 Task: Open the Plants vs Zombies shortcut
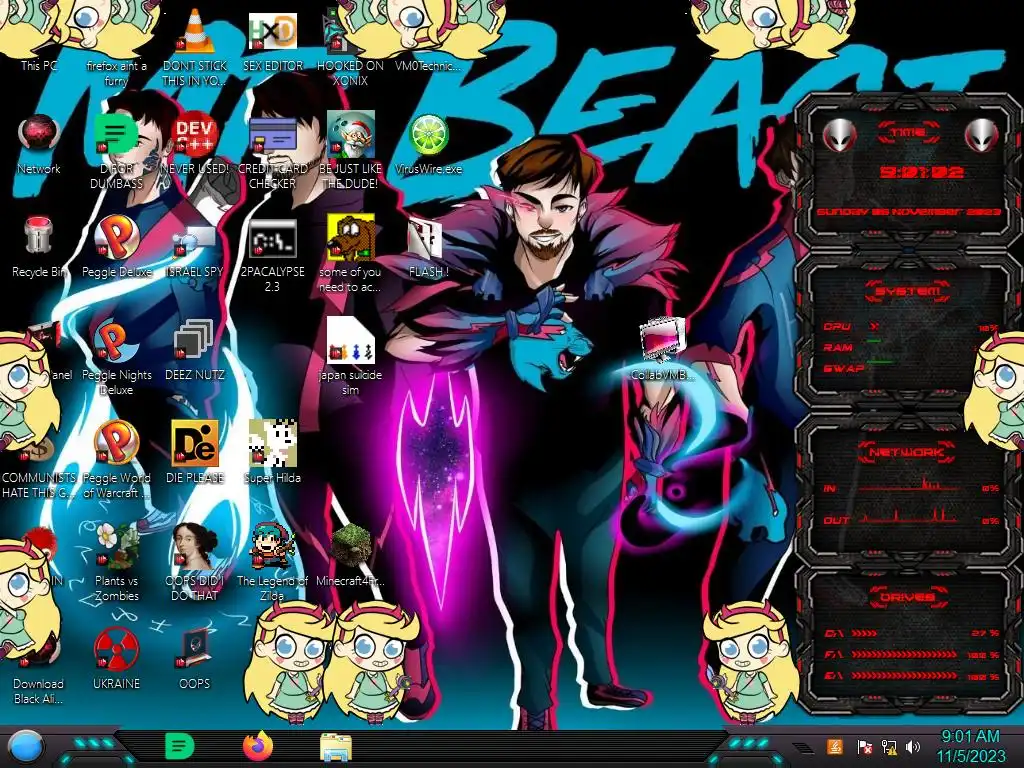(x=116, y=563)
